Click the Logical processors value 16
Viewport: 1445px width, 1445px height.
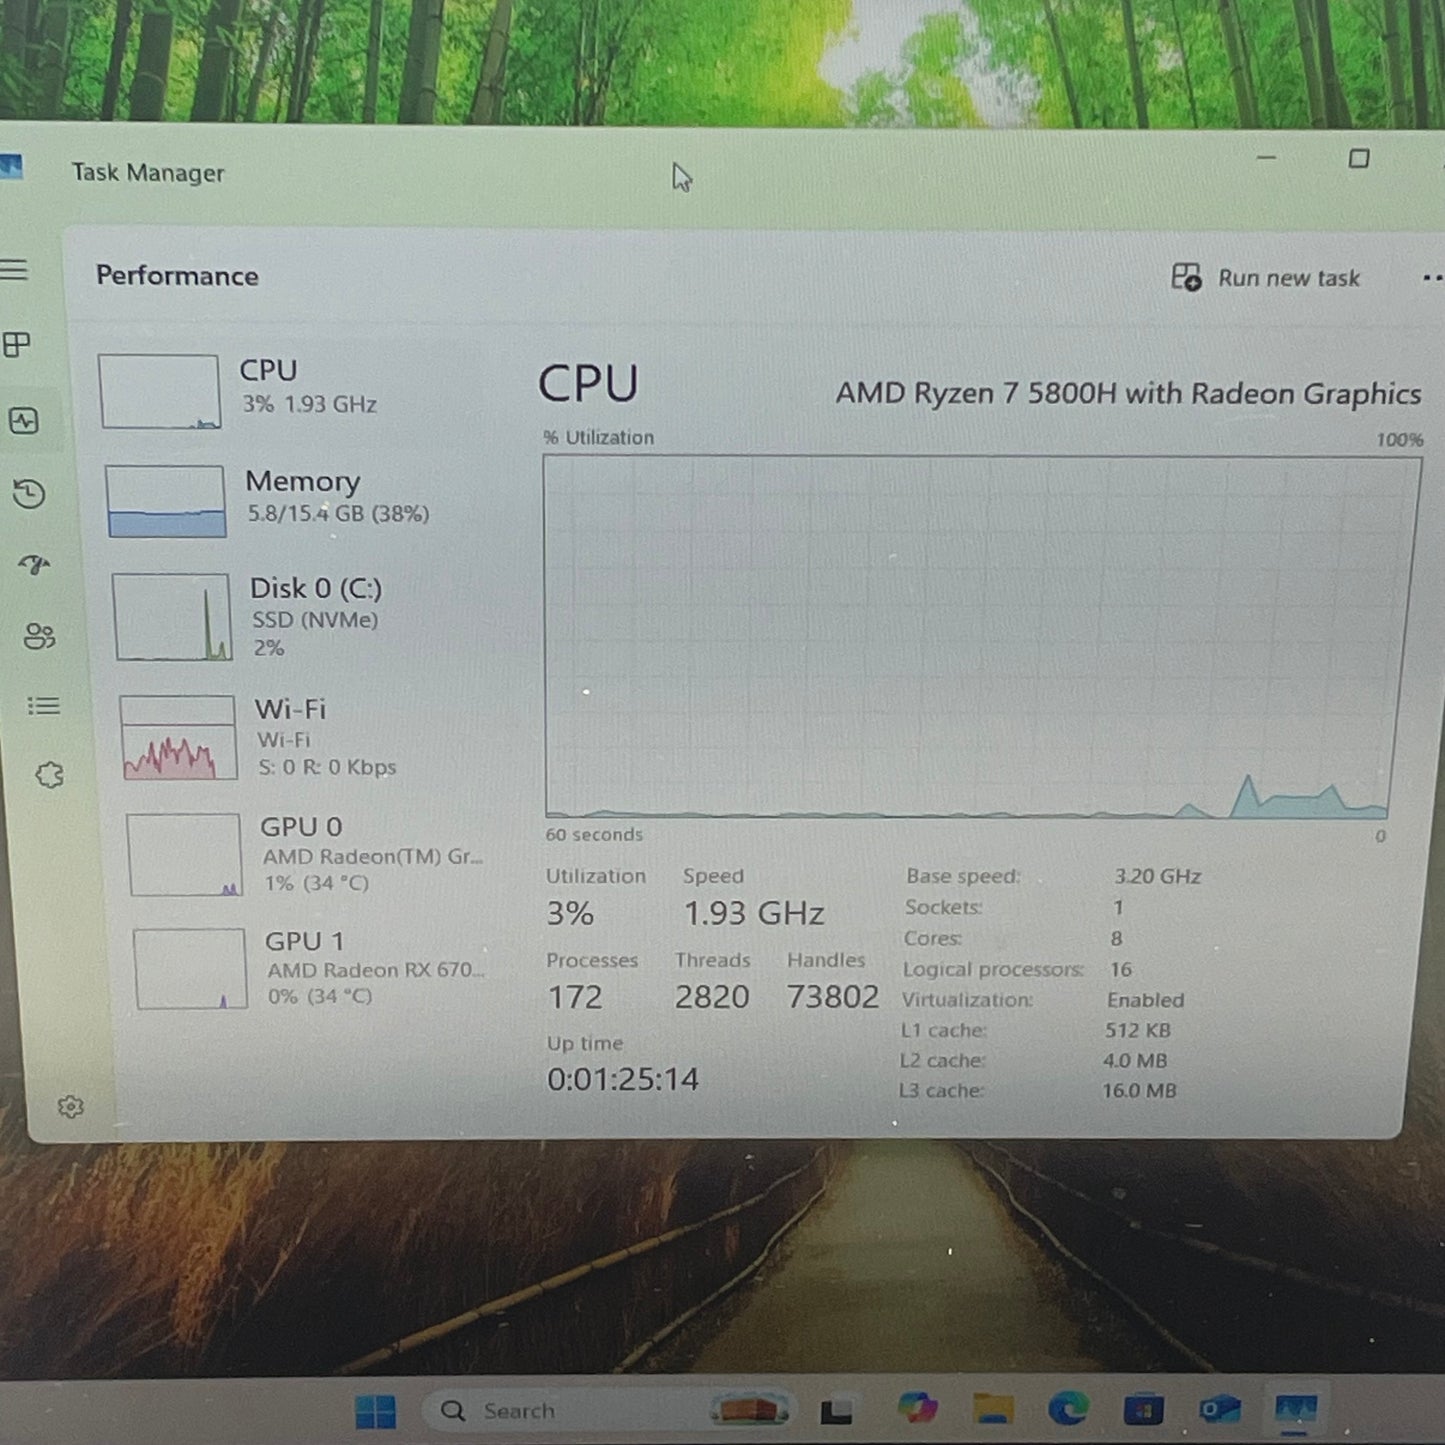[x=1120, y=970]
